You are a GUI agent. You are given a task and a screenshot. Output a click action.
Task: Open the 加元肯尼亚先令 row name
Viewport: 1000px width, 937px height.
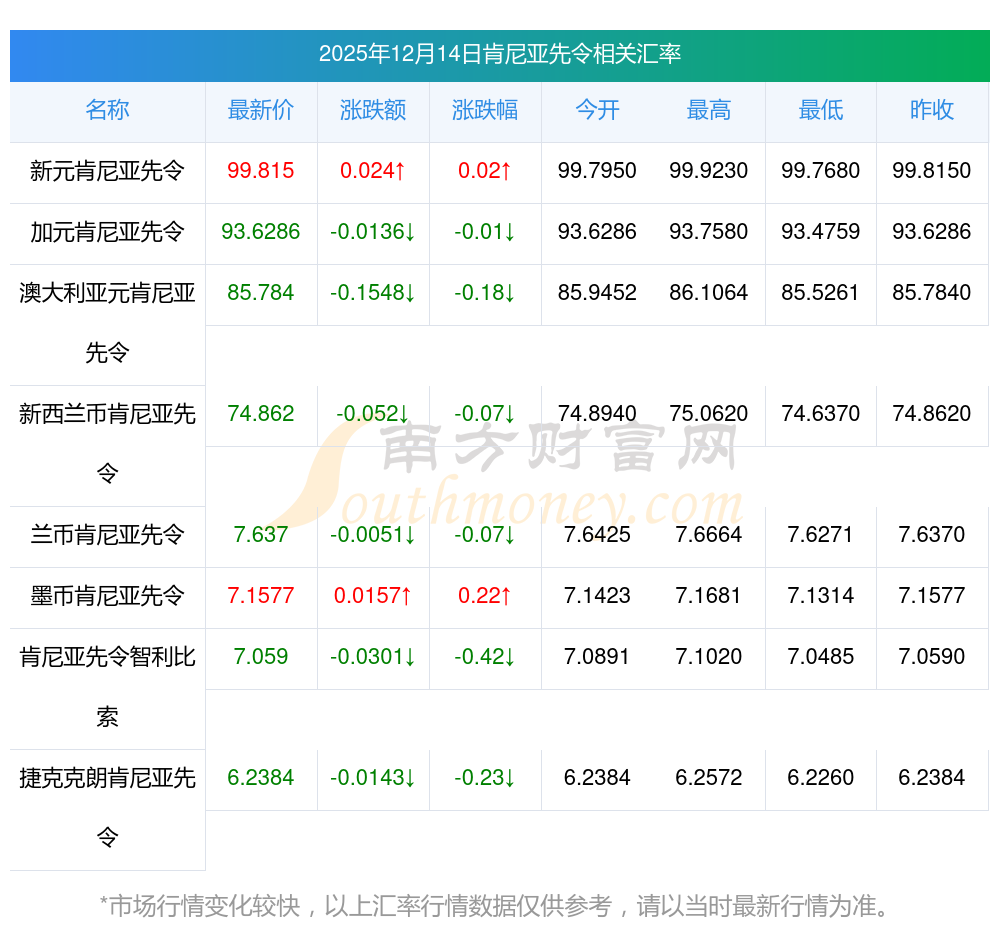107,232
